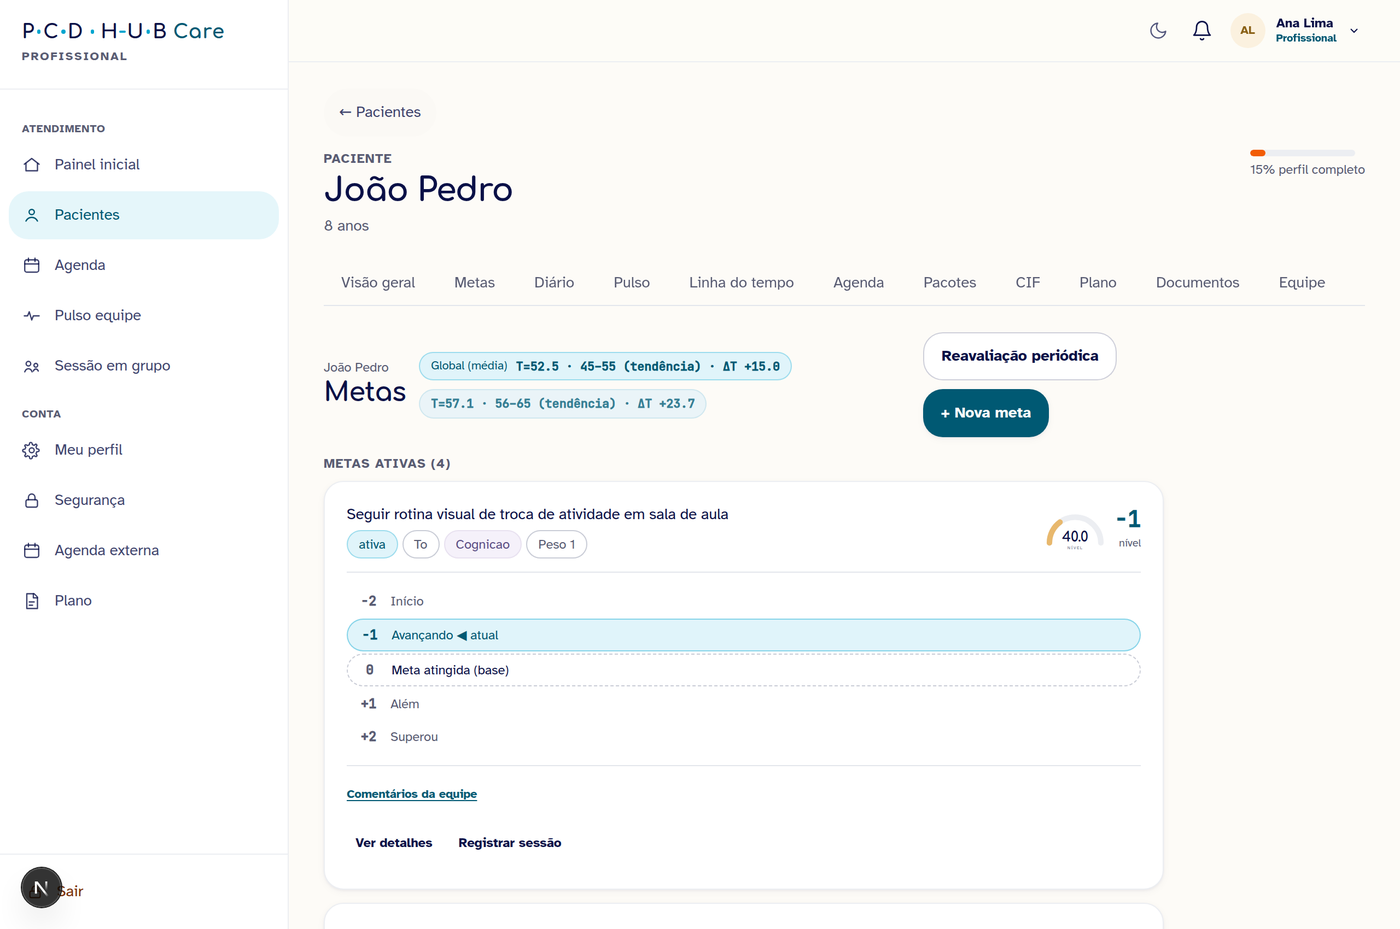
Task: Open the CIF tab
Action: pyautogui.click(x=1028, y=283)
